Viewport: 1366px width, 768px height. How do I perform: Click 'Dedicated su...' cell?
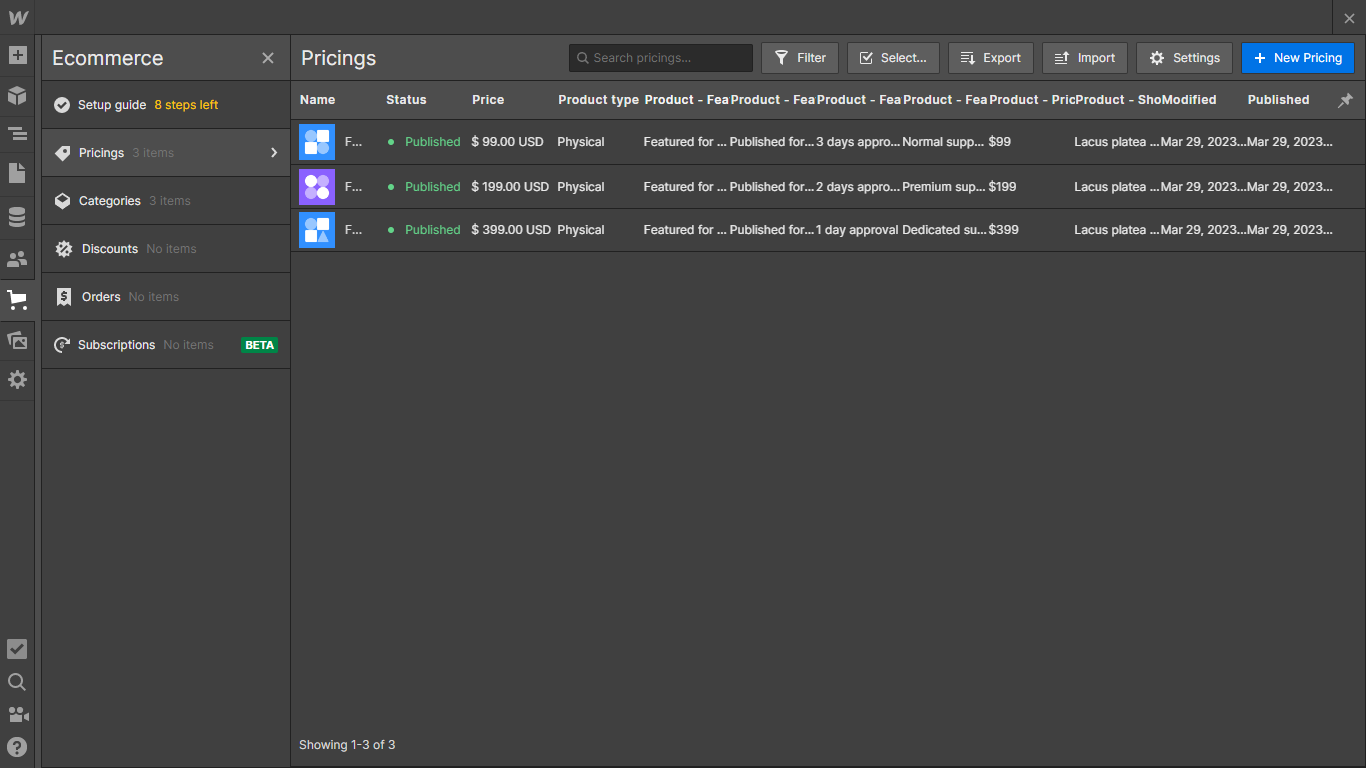[x=944, y=230]
